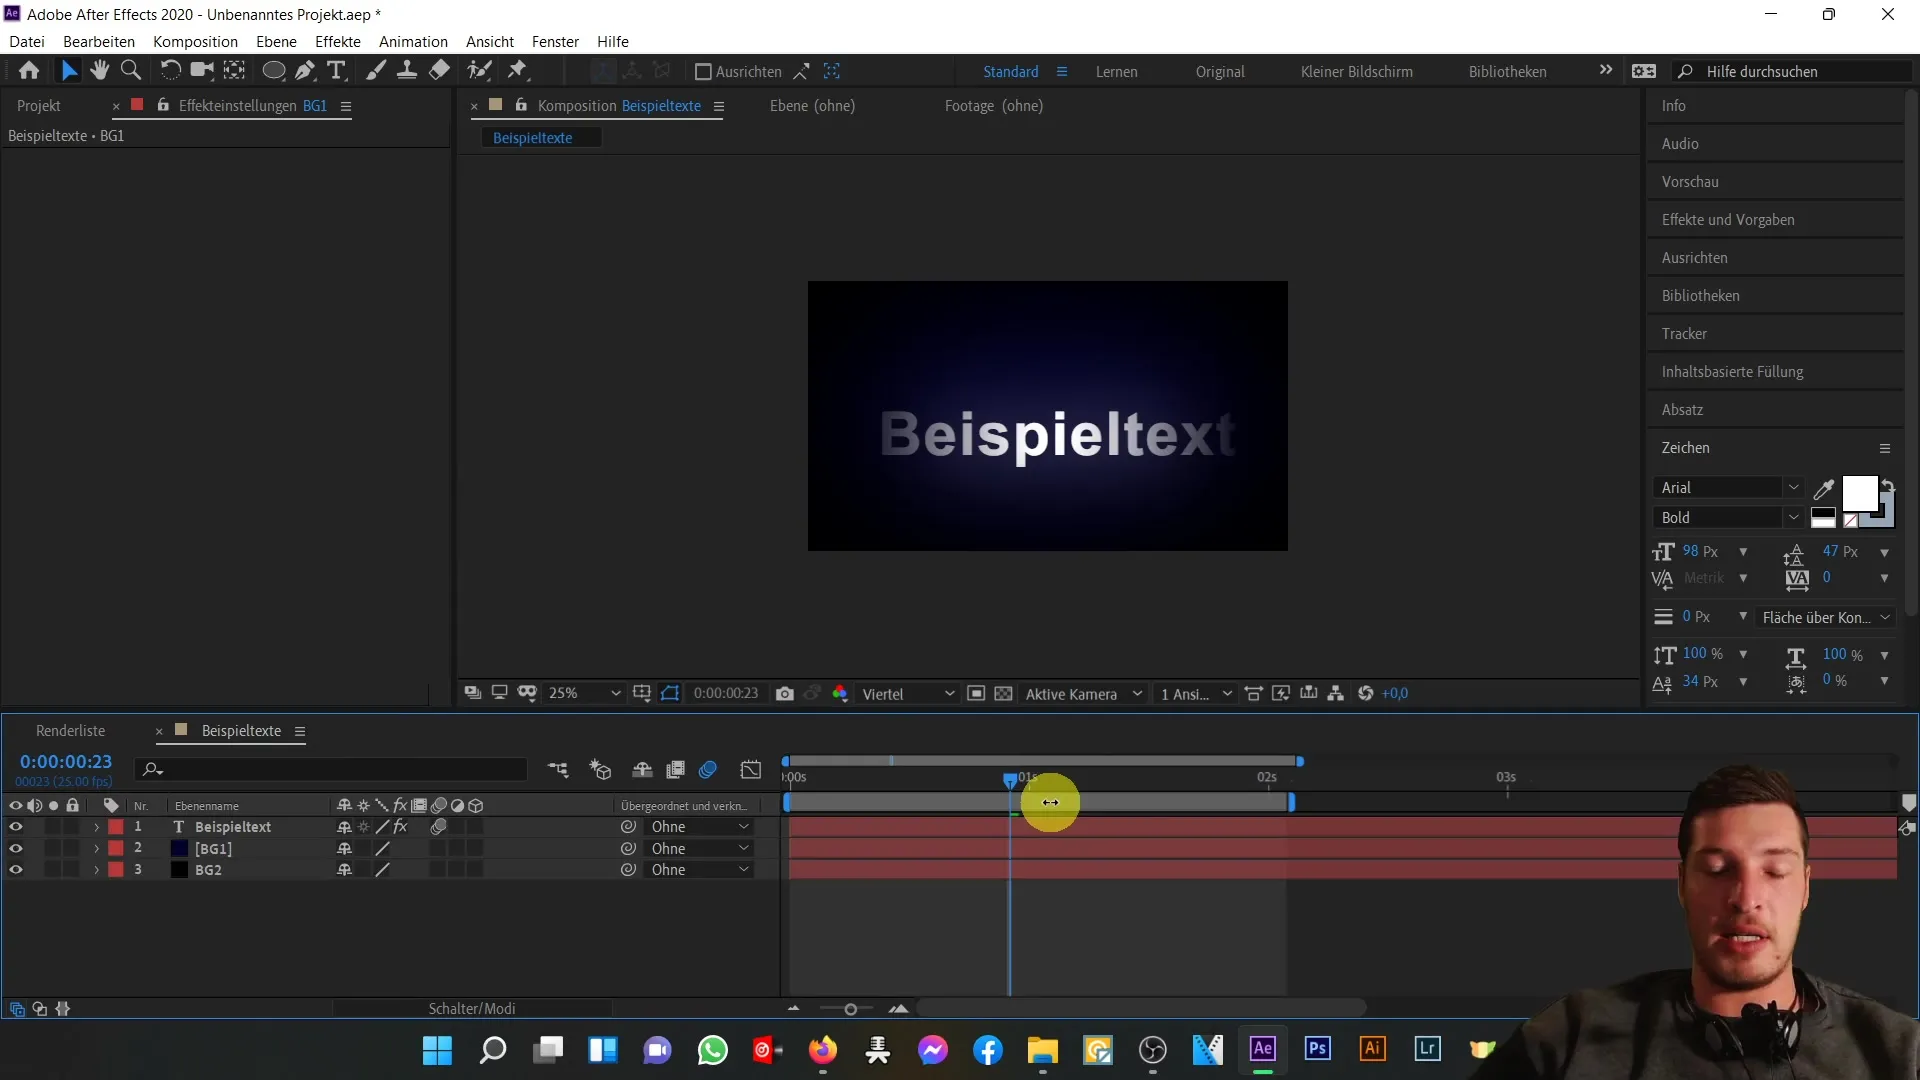Toggle visibility of Beispieltext layer

[15, 827]
